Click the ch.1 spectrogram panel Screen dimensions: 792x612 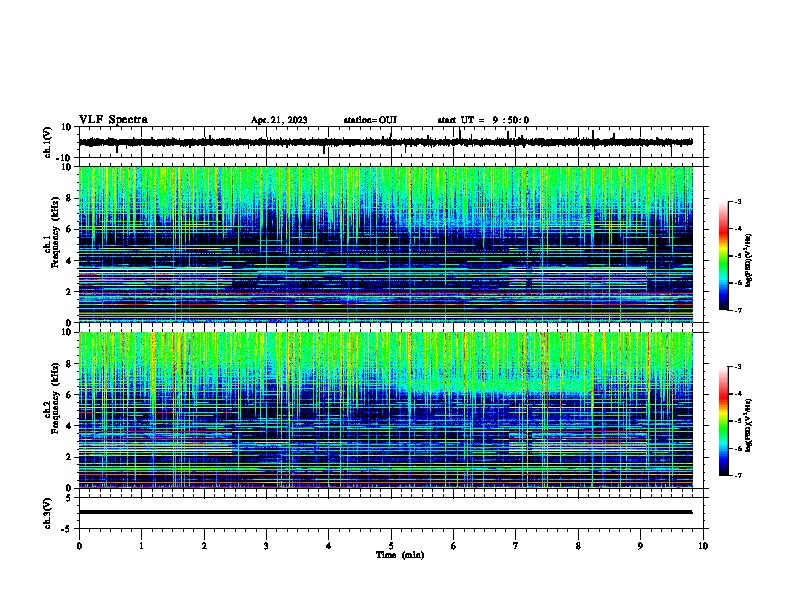pos(385,244)
